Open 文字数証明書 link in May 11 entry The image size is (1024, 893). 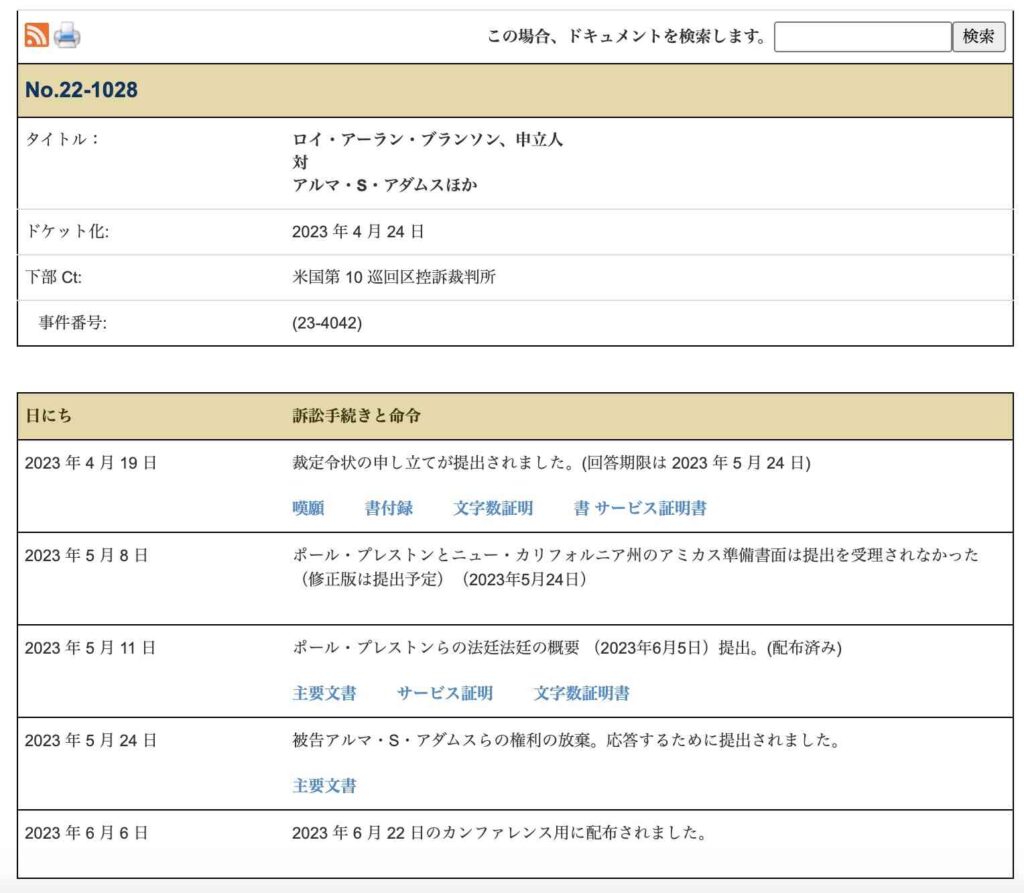pos(582,693)
